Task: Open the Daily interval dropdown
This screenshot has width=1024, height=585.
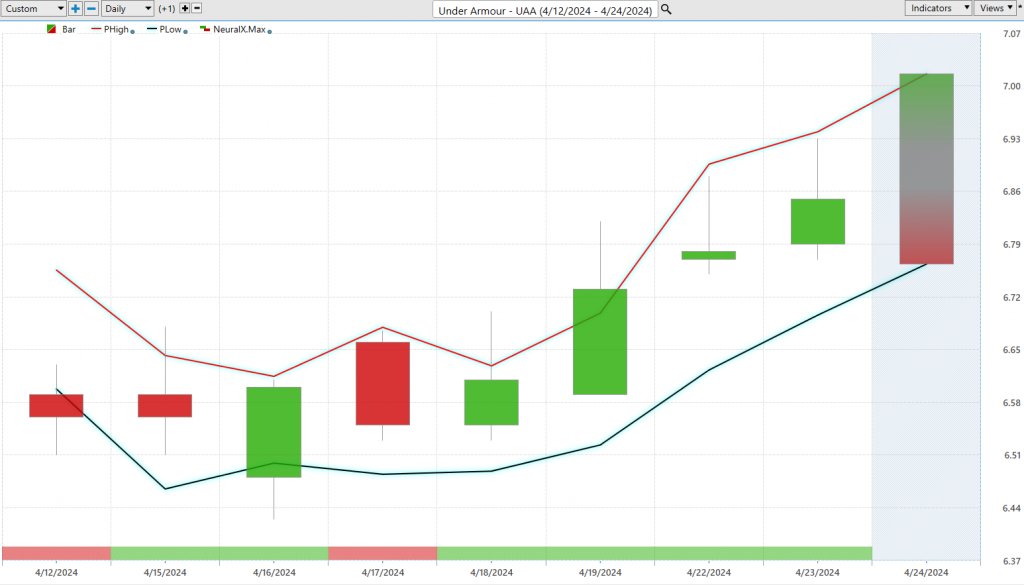Action: coord(127,8)
